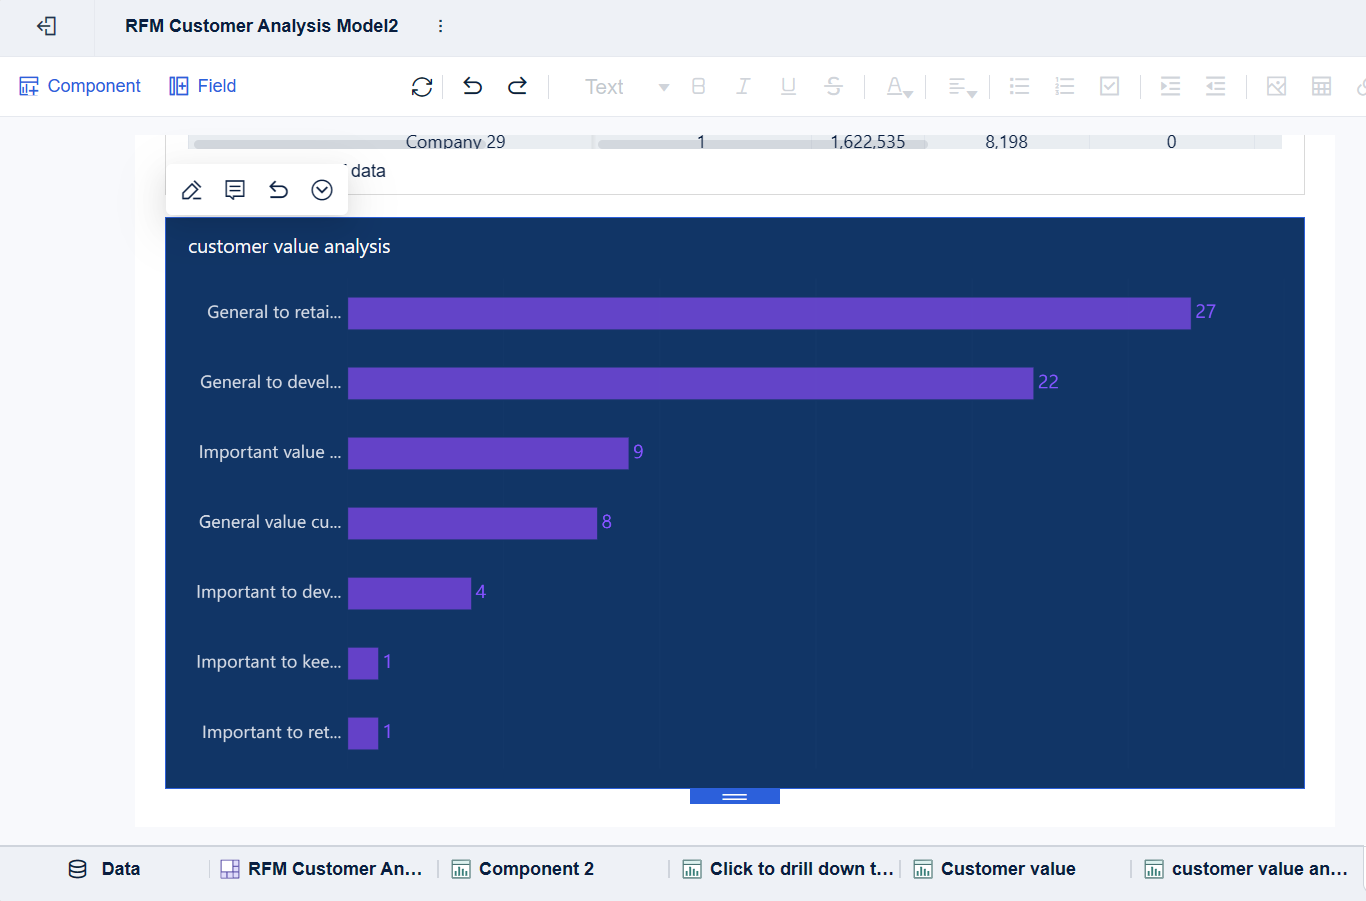Click the Component button
The height and width of the screenshot is (901, 1366).
(x=80, y=86)
